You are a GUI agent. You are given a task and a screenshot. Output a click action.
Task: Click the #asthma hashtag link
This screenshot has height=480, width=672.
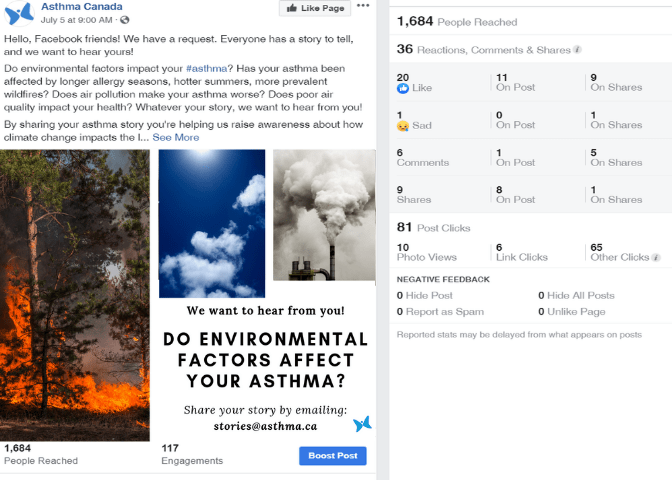coord(206,67)
